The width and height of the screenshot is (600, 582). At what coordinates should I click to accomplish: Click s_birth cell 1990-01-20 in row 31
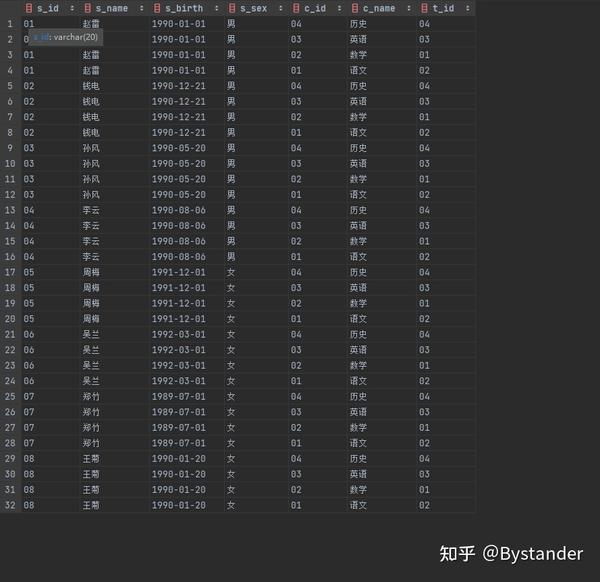[x=179, y=490]
